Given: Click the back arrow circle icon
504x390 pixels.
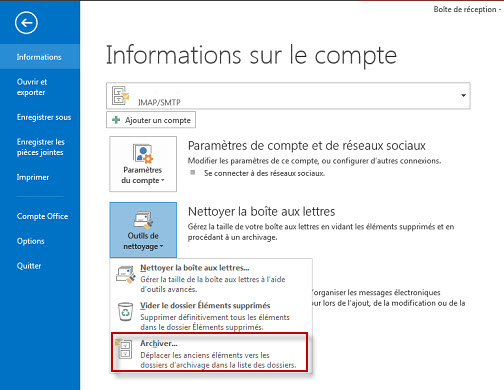Looking at the screenshot, I should coord(26,23).
